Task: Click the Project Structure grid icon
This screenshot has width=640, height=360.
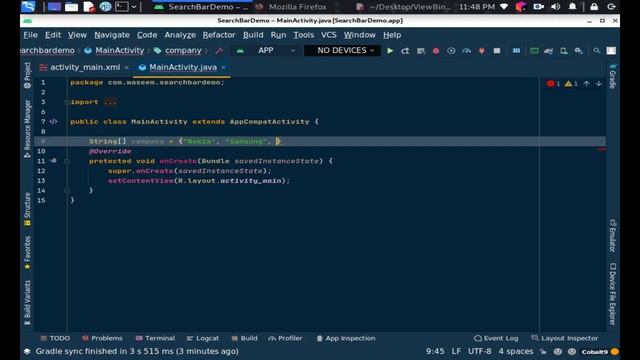Action: click(516, 51)
